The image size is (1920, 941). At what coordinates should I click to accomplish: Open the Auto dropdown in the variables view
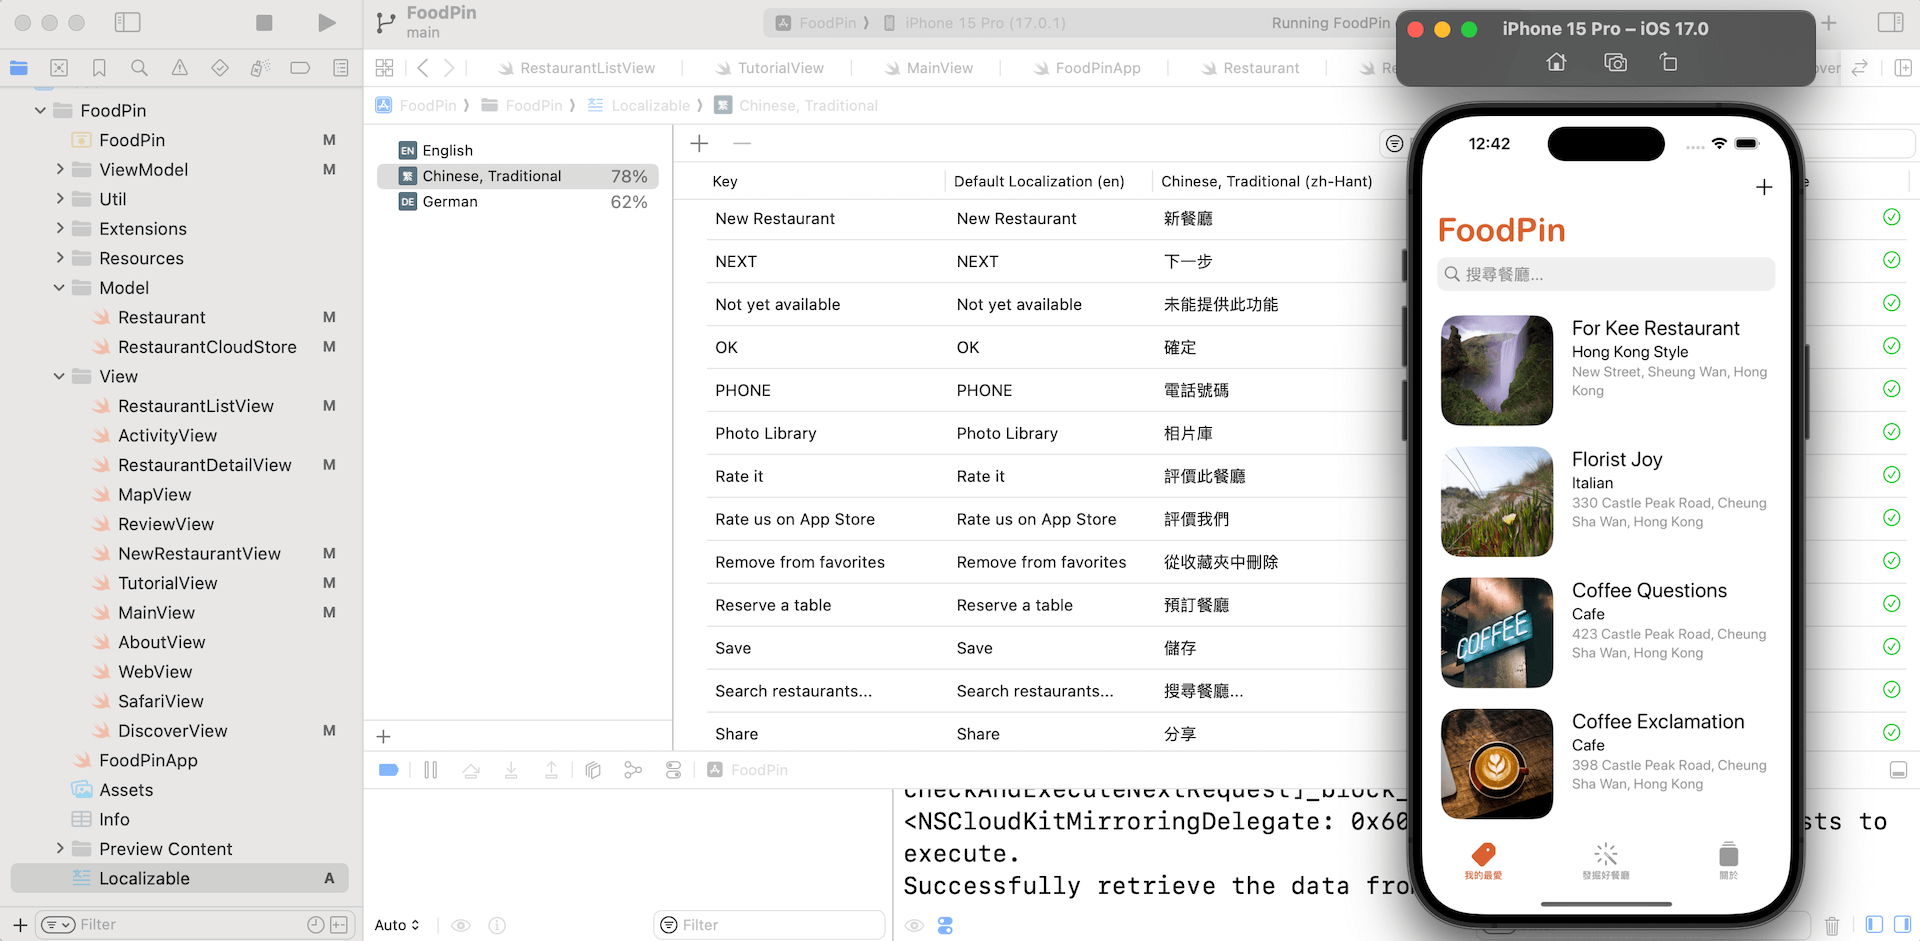[396, 925]
